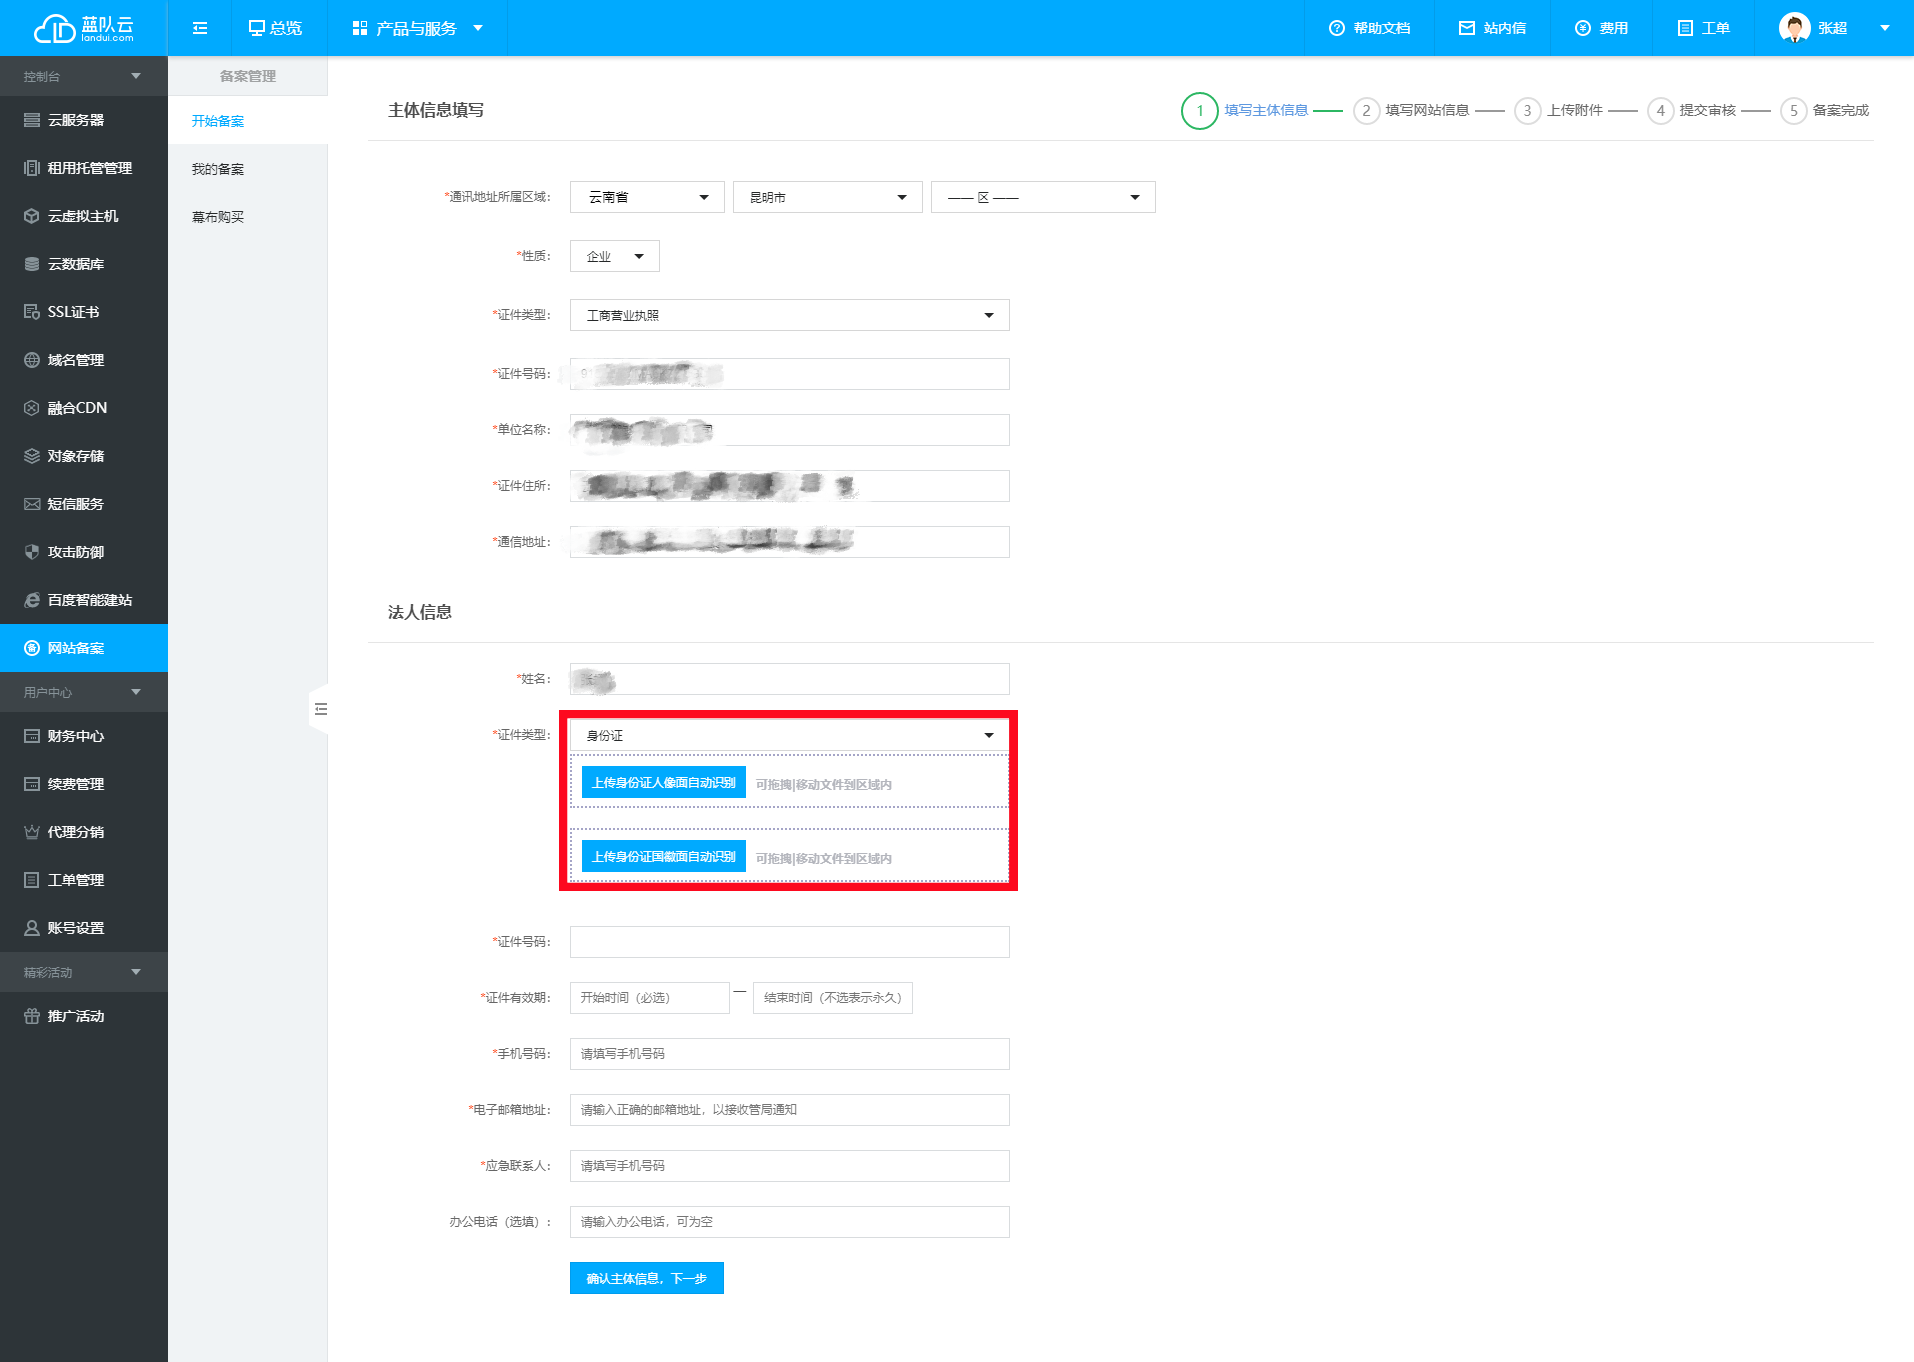The image size is (1914, 1362).
Task: Select 我的备案 in the submenu
Action: pos(218,169)
